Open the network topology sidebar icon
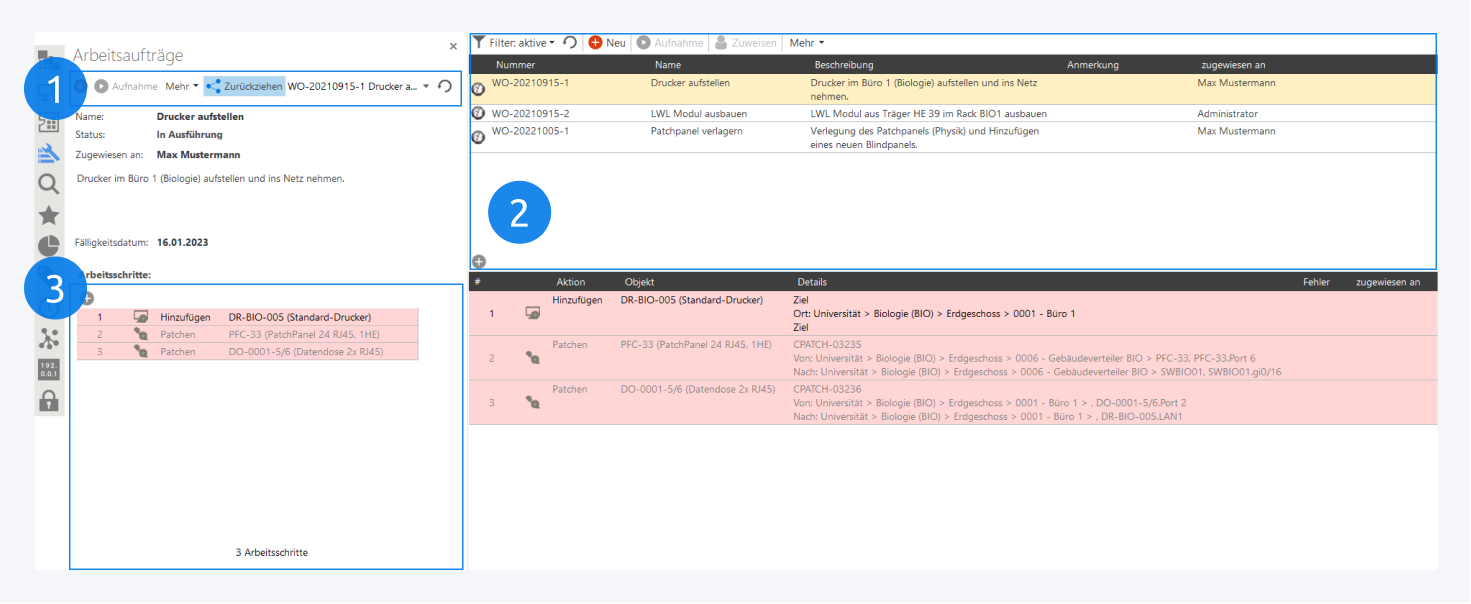Screen dimensions: 1471x604 click(x=48, y=338)
